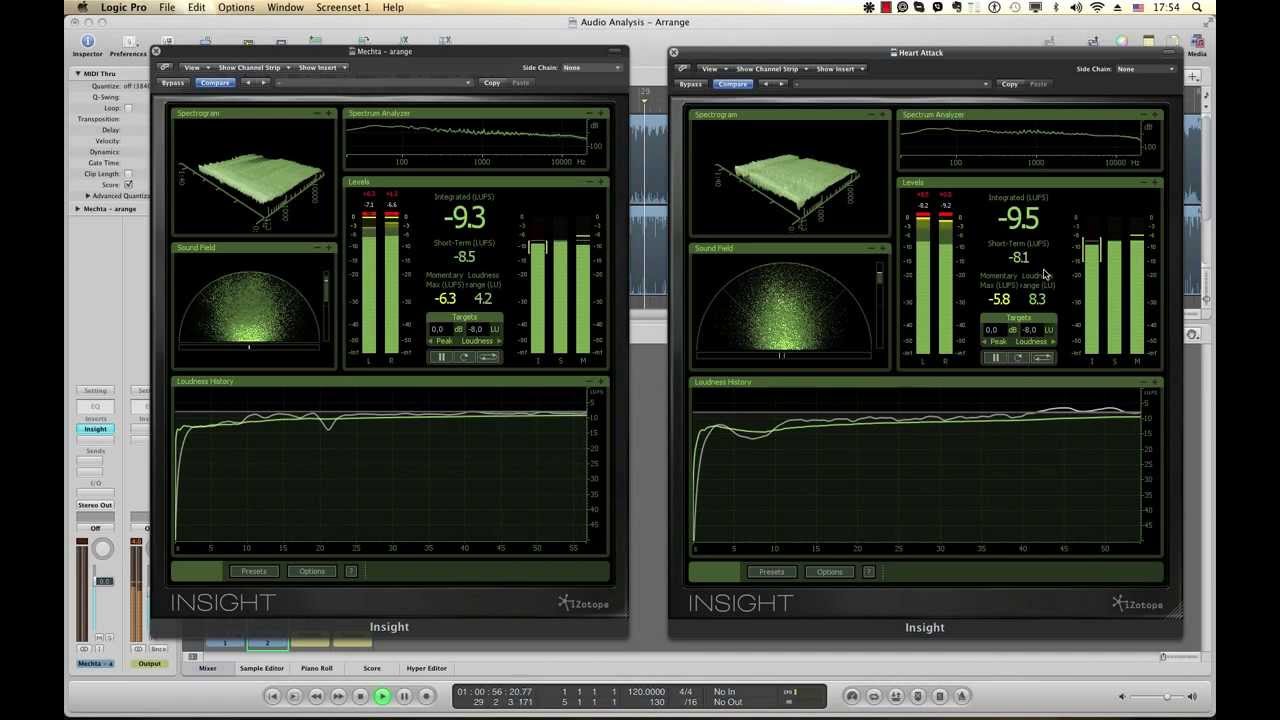Collapse the MIDI Thru section in Inspector
This screenshot has height=720, width=1280.
coord(78,74)
